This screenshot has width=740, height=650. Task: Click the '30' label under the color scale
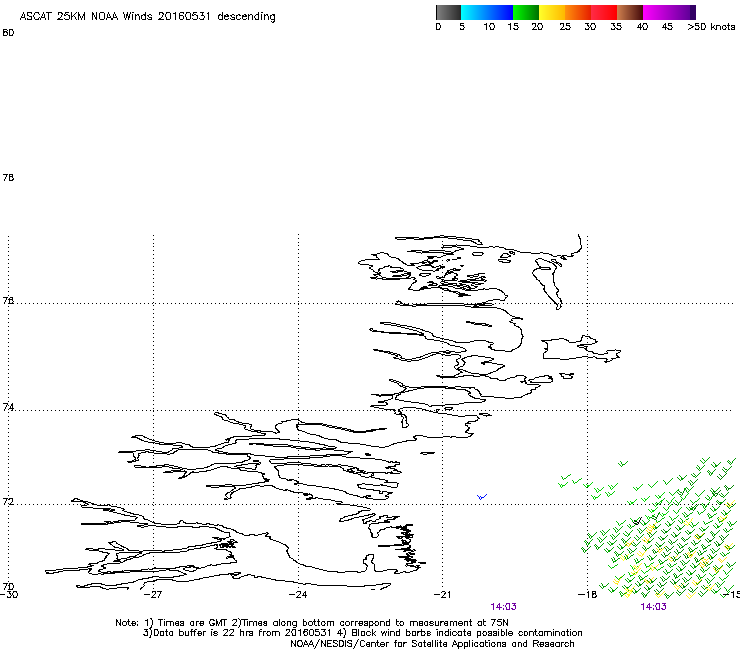[590, 27]
